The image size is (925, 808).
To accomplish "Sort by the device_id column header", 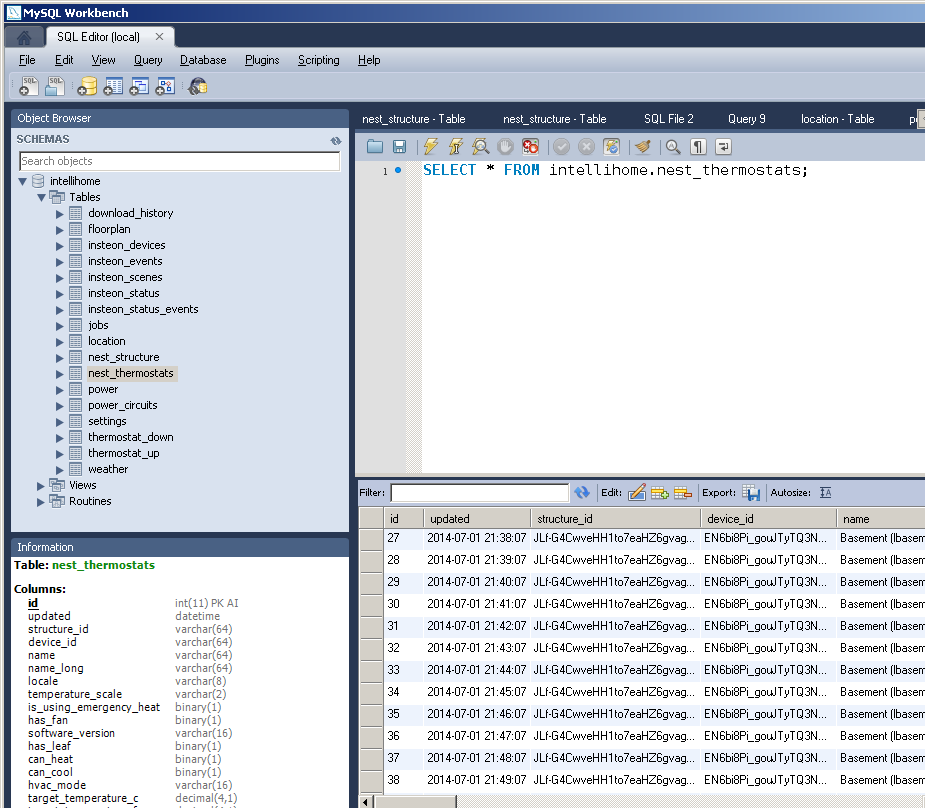I will point(768,519).
